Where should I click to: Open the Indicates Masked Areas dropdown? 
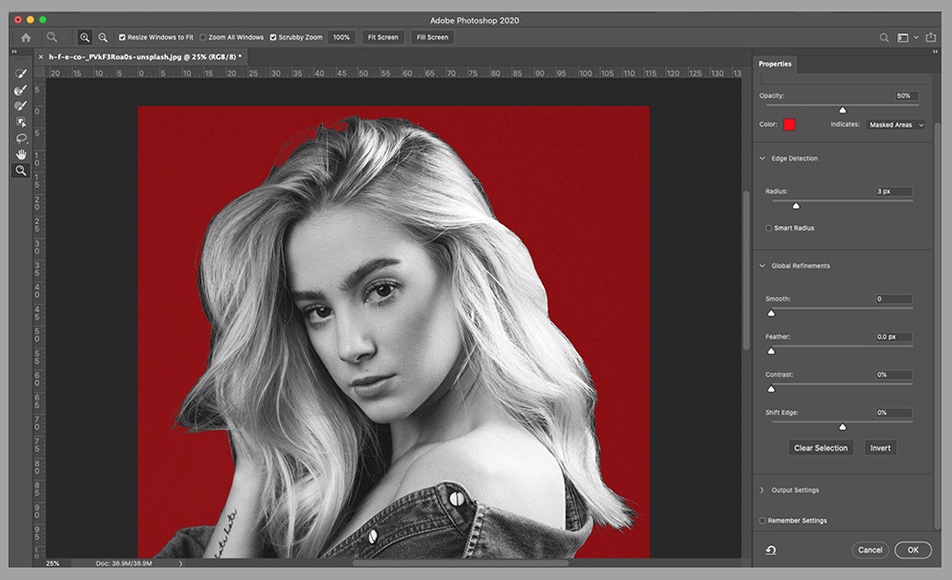coord(896,125)
